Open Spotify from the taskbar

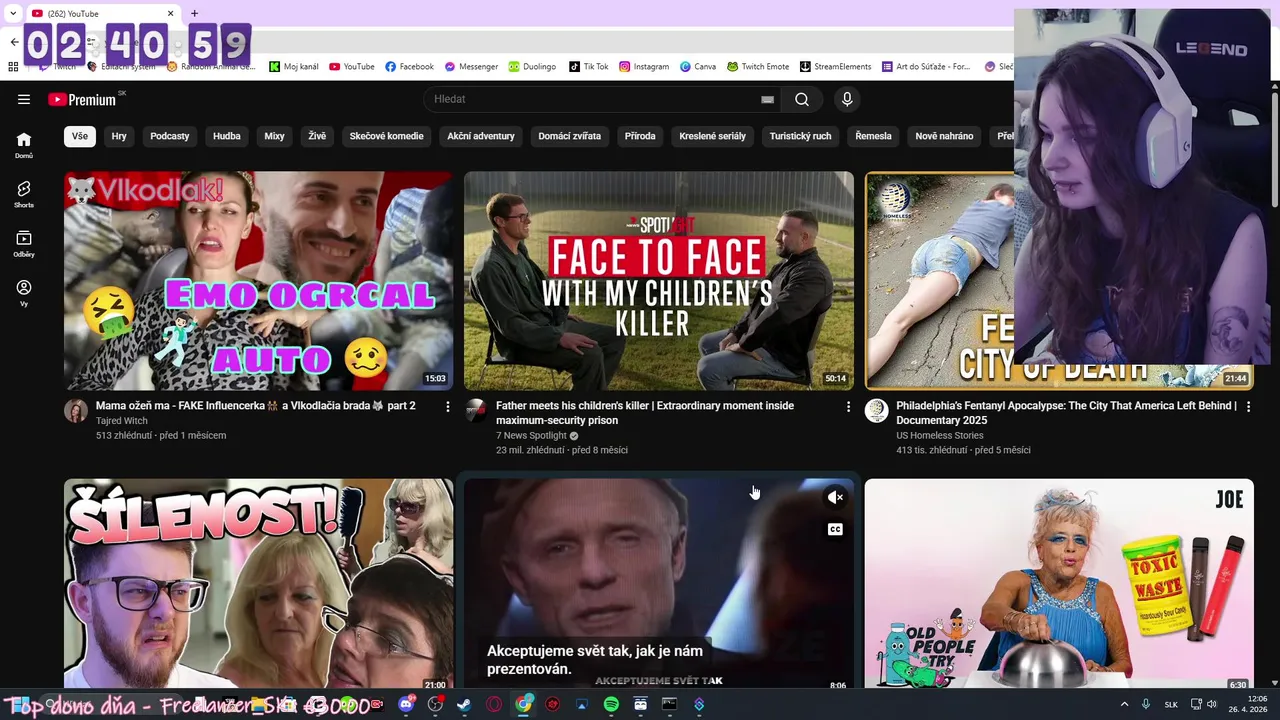tap(611, 705)
